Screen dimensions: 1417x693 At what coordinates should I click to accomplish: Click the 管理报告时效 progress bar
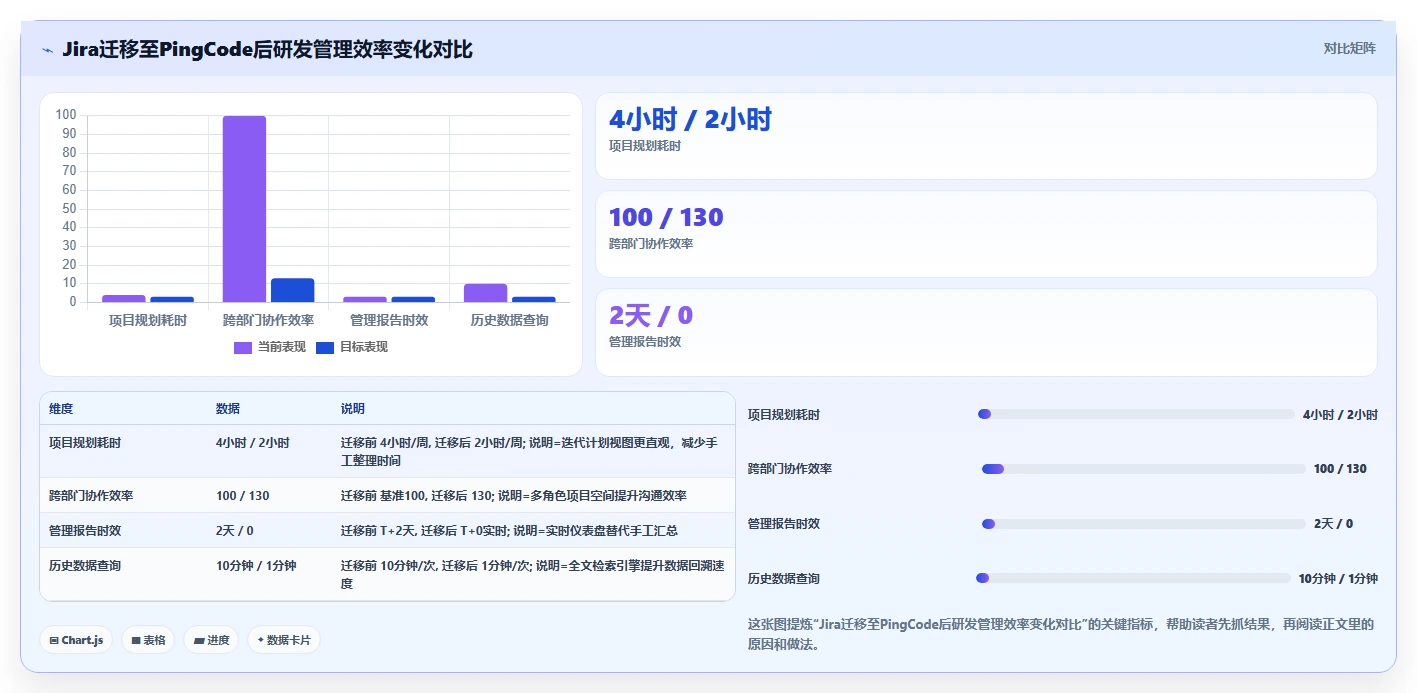coord(1144,524)
